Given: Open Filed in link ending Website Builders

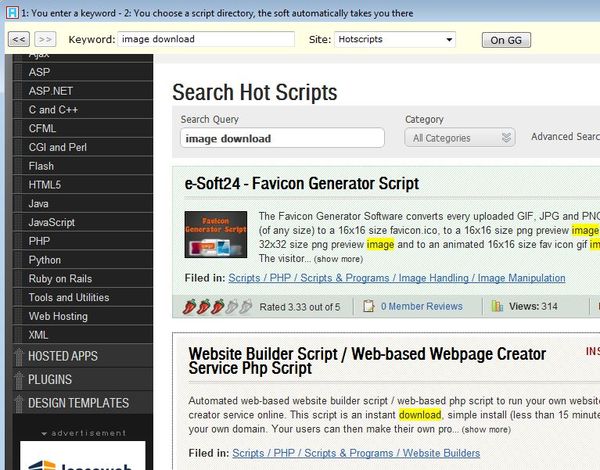Looking at the screenshot, I should click(x=356, y=453).
